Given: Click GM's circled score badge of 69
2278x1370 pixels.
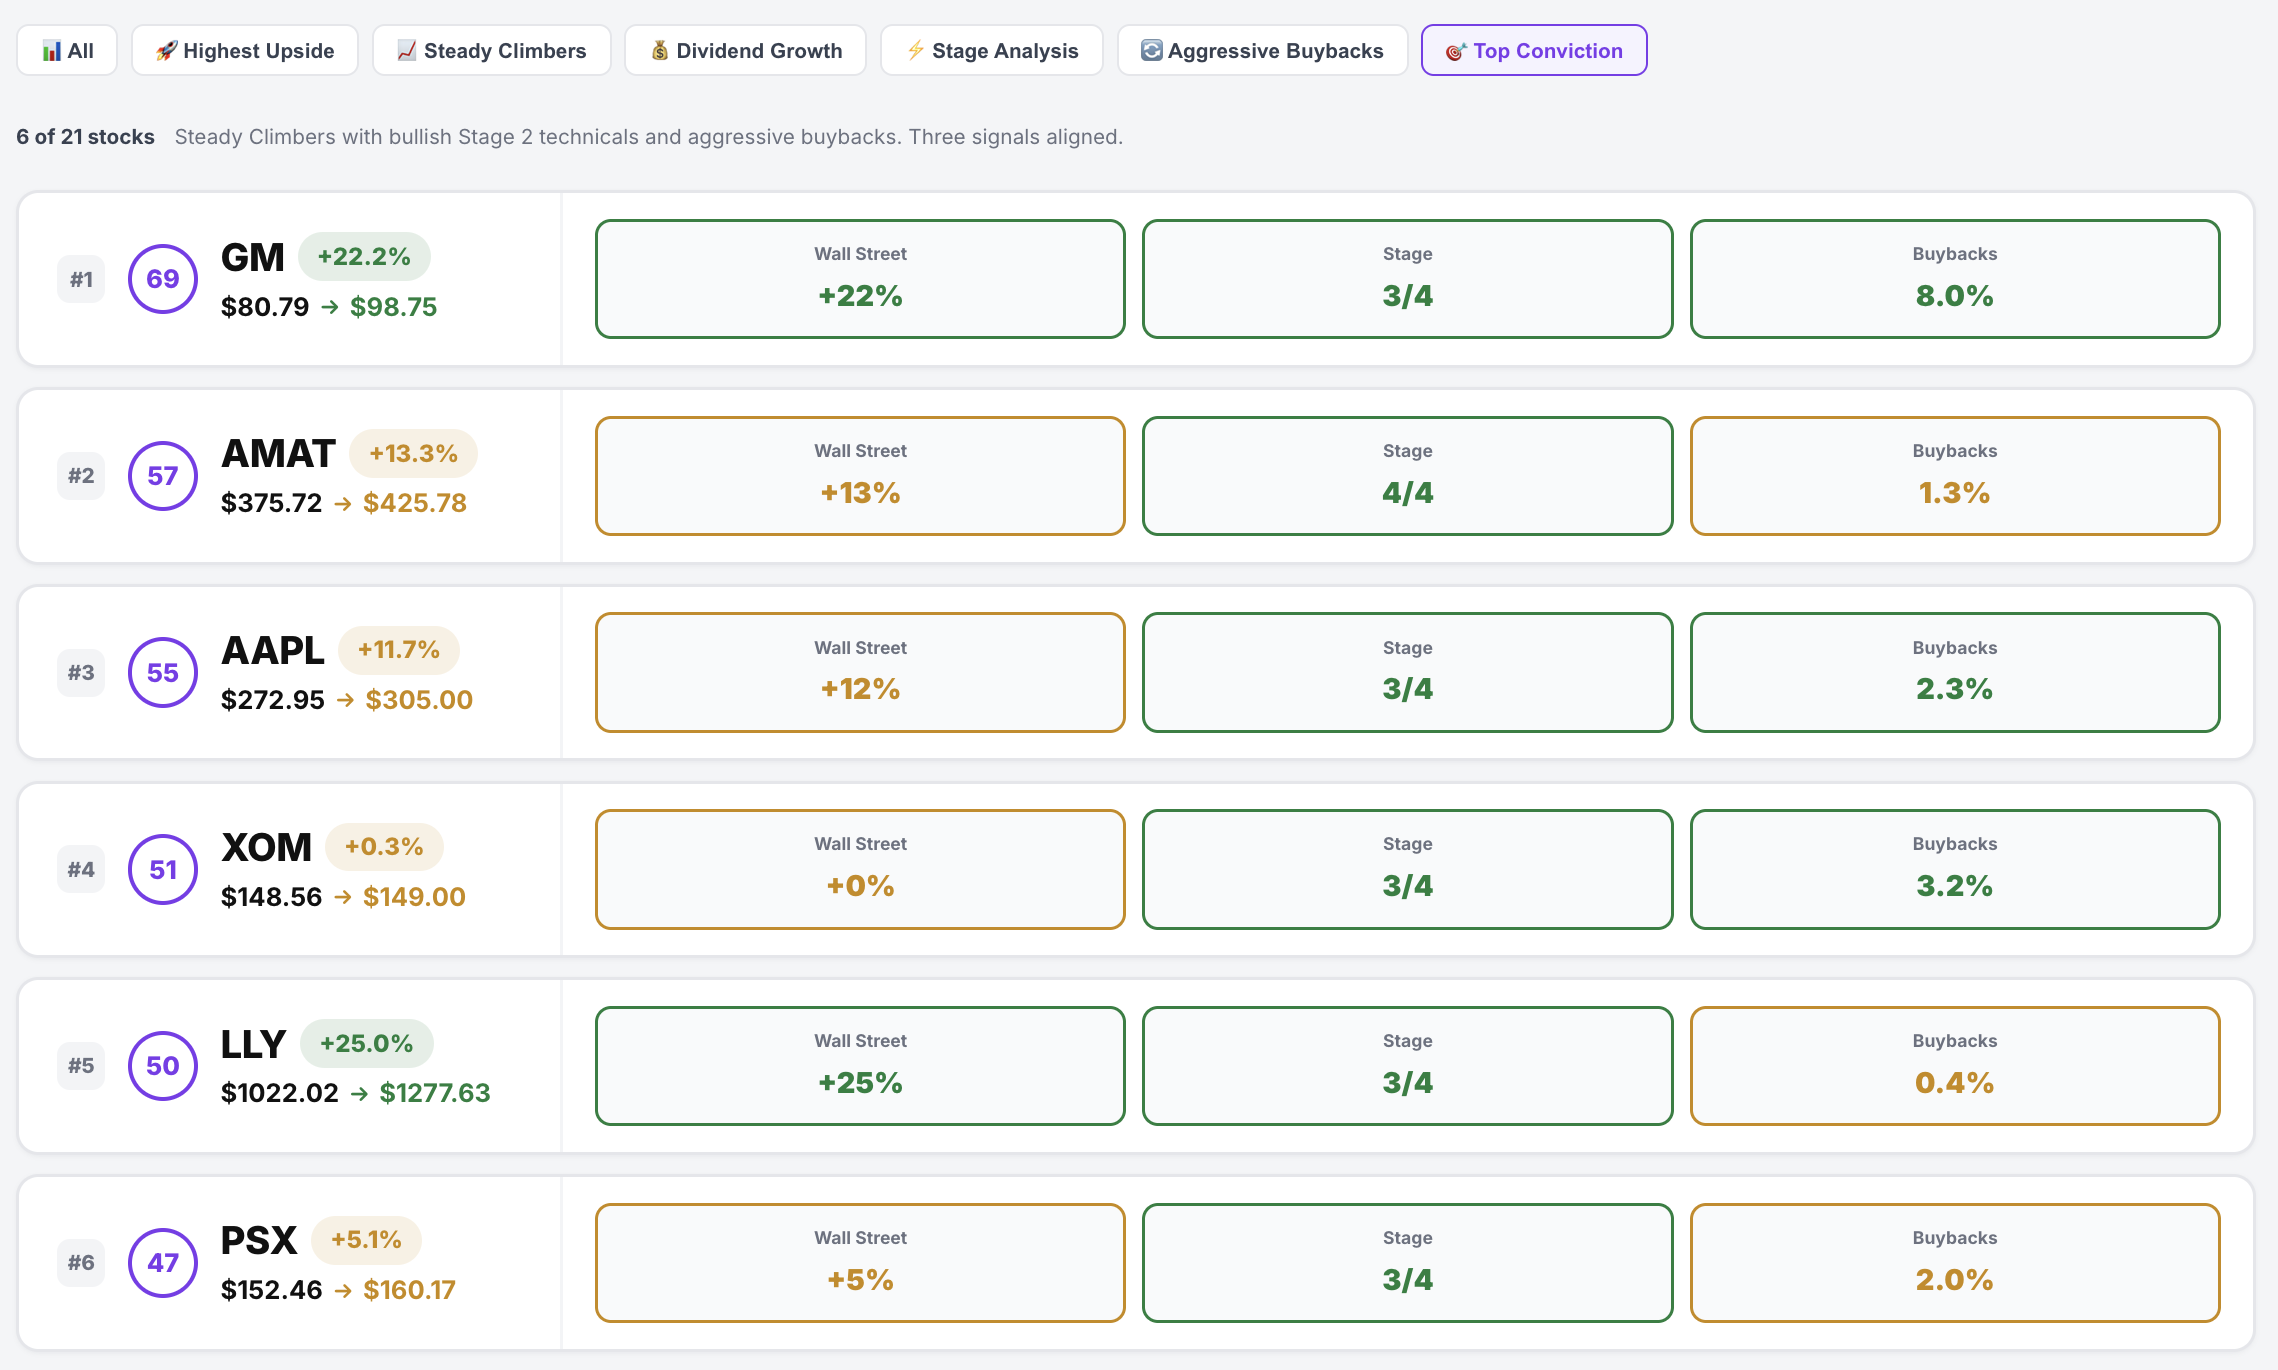Looking at the screenshot, I should (x=162, y=279).
